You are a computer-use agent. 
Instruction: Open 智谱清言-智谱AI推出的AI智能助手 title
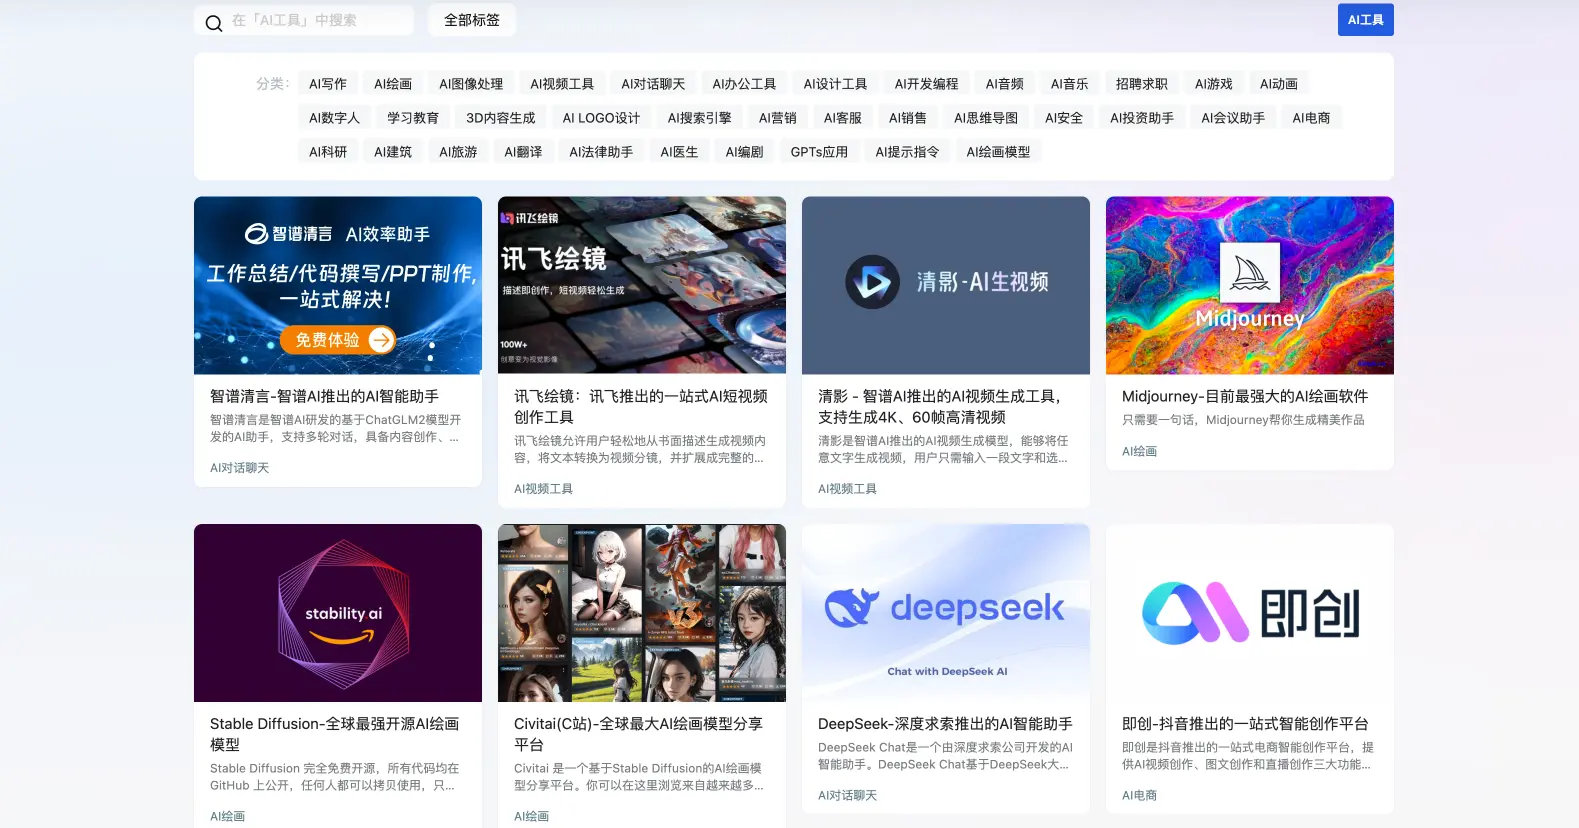coord(324,396)
